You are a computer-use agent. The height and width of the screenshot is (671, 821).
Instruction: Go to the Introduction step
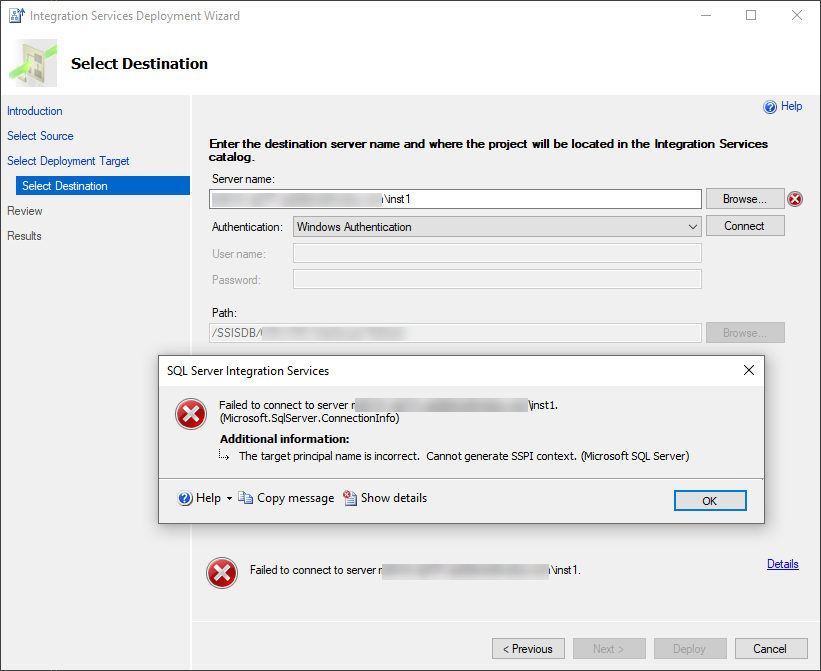[35, 111]
